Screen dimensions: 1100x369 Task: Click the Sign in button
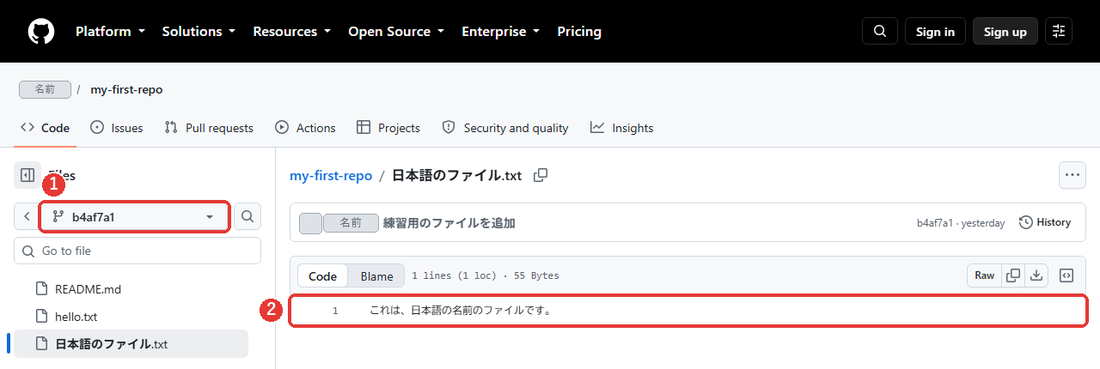pos(935,32)
